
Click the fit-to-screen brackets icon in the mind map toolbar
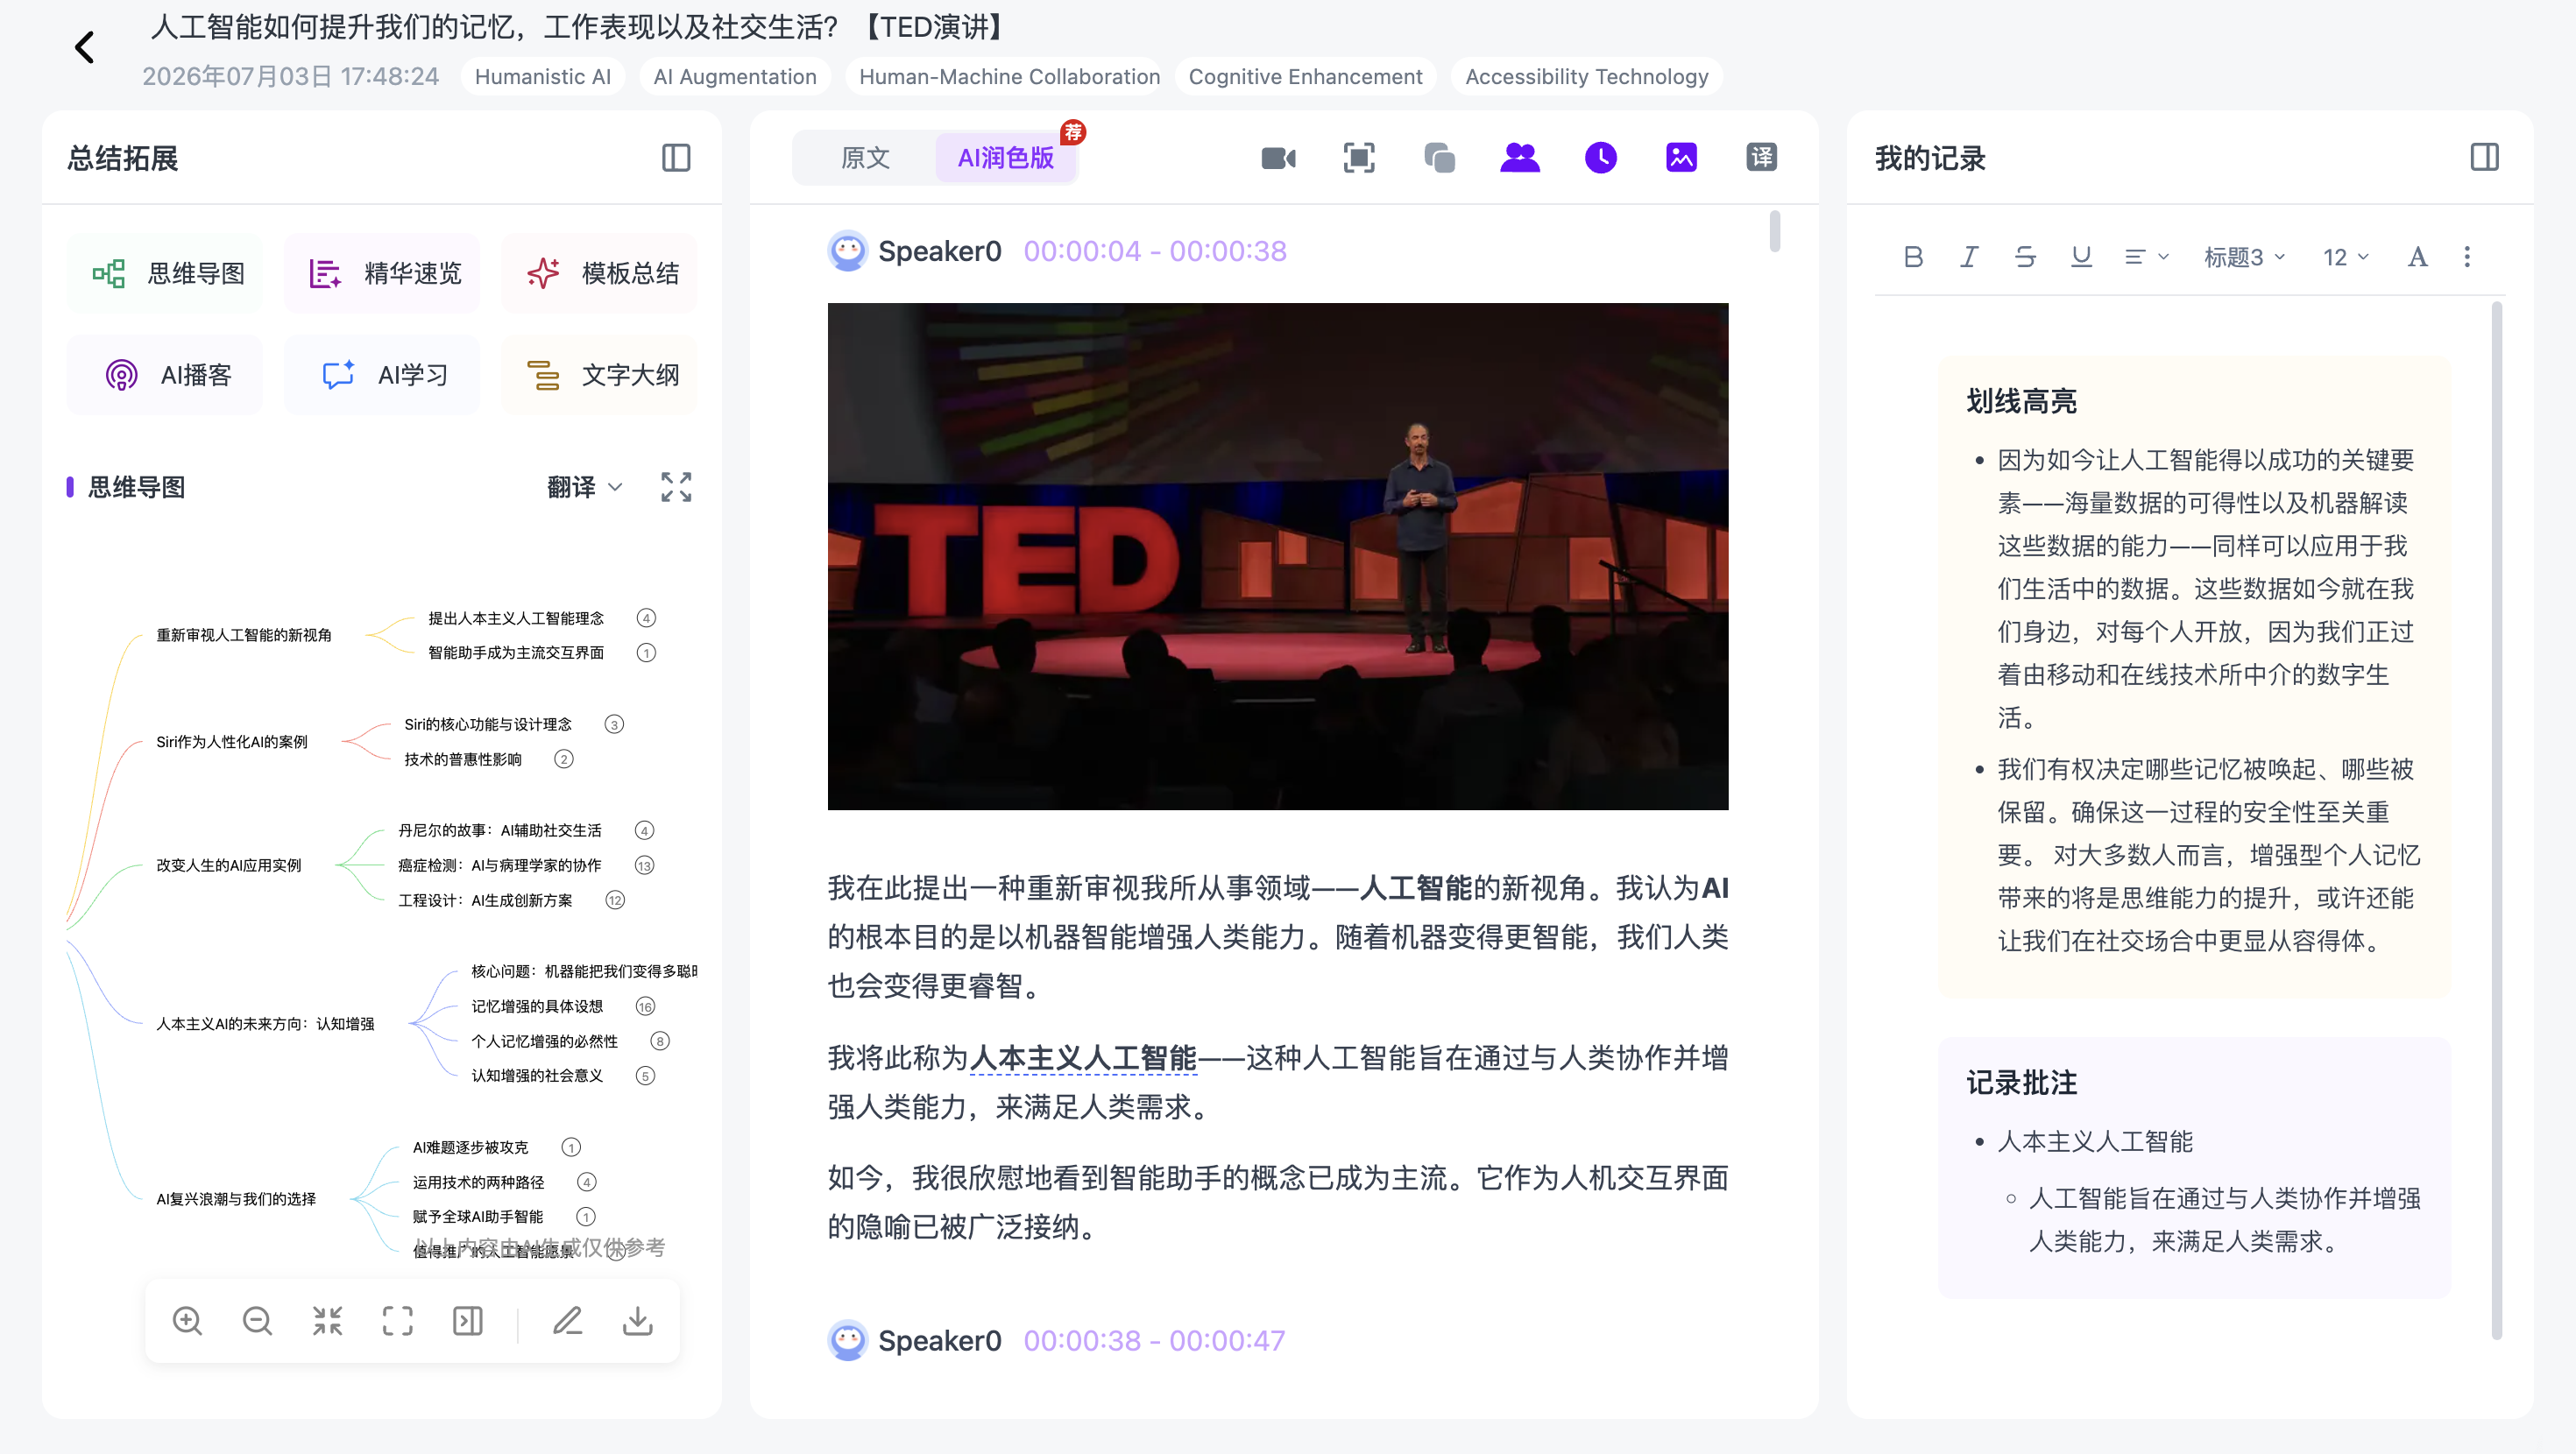point(397,1321)
